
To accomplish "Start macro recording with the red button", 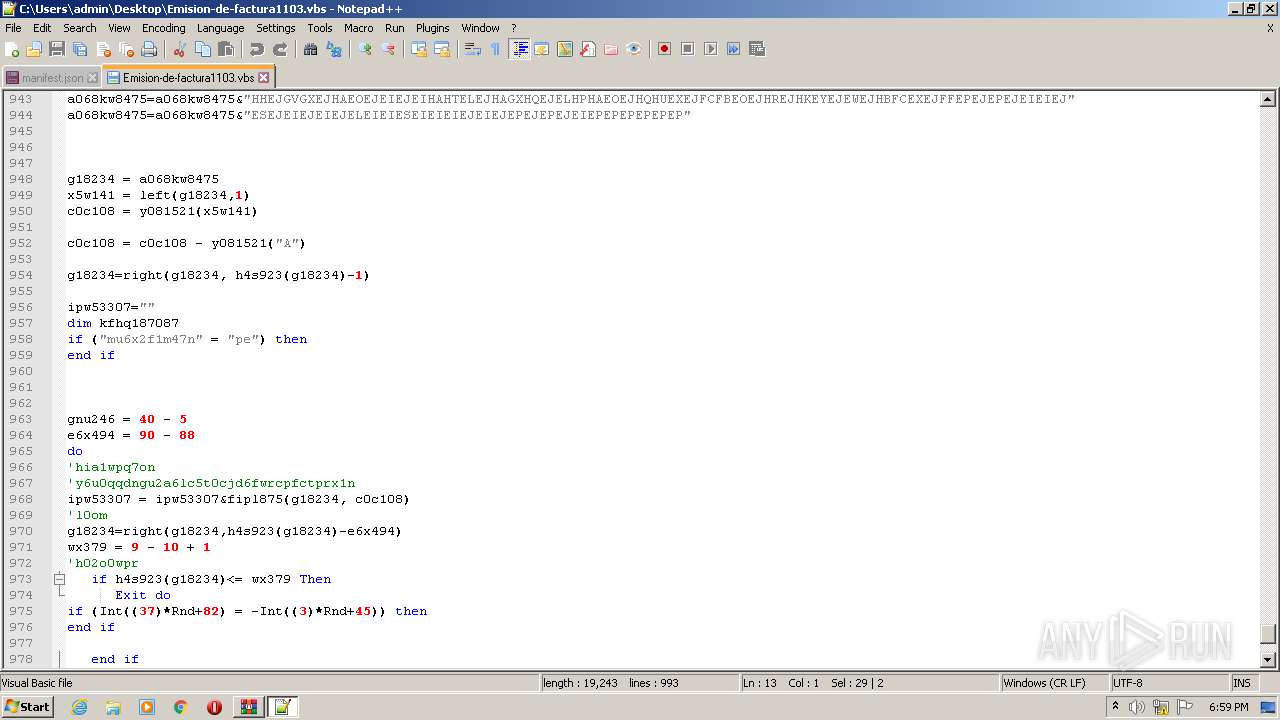I will pos(664,49).
